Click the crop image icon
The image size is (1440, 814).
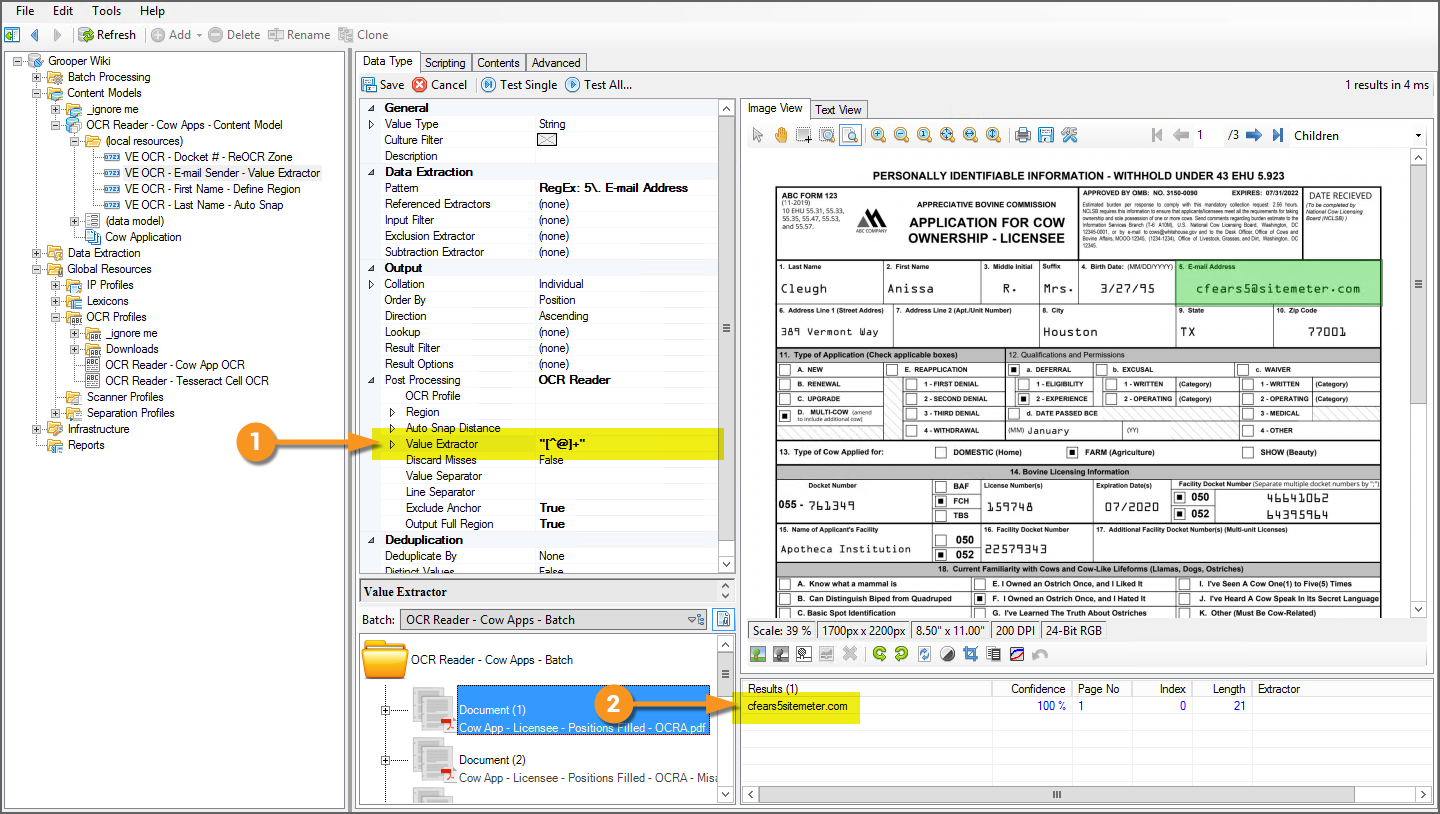click(969, 654)
